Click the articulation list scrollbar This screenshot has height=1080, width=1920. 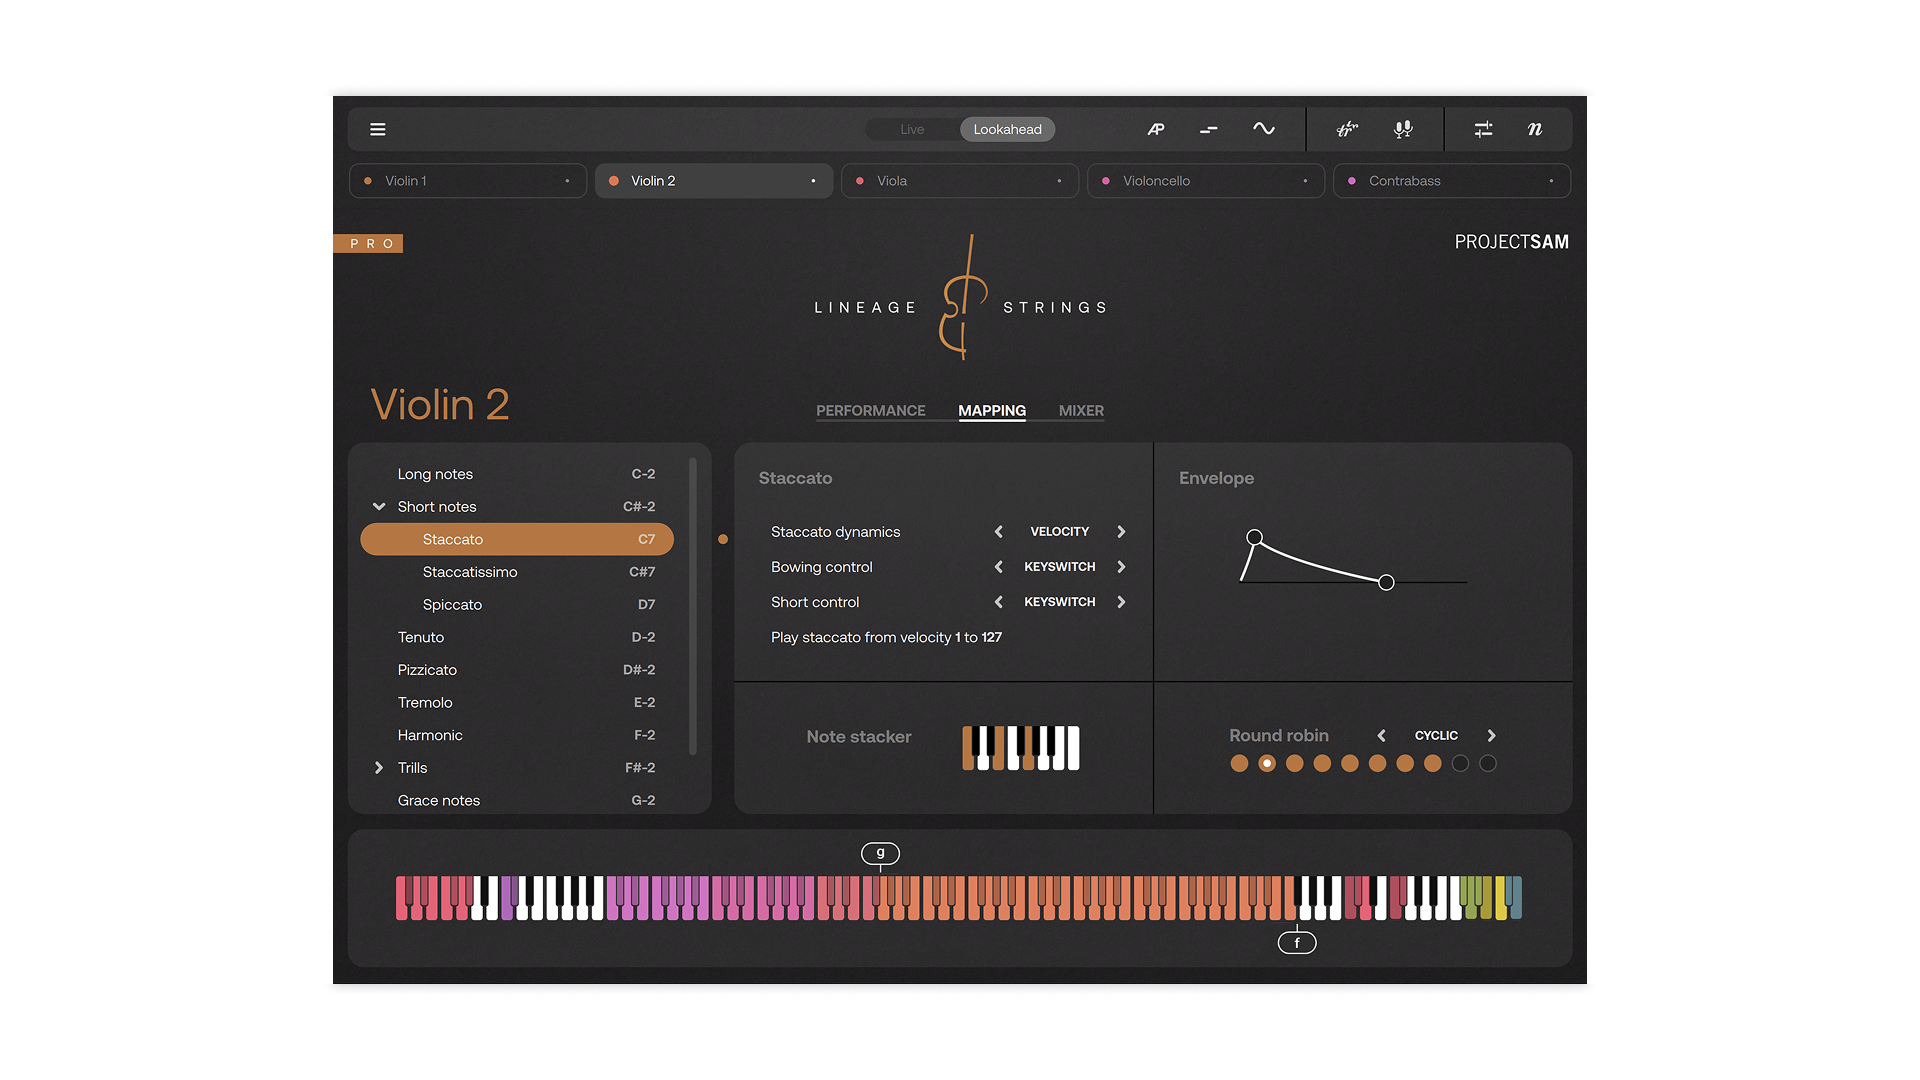[692, 606]
